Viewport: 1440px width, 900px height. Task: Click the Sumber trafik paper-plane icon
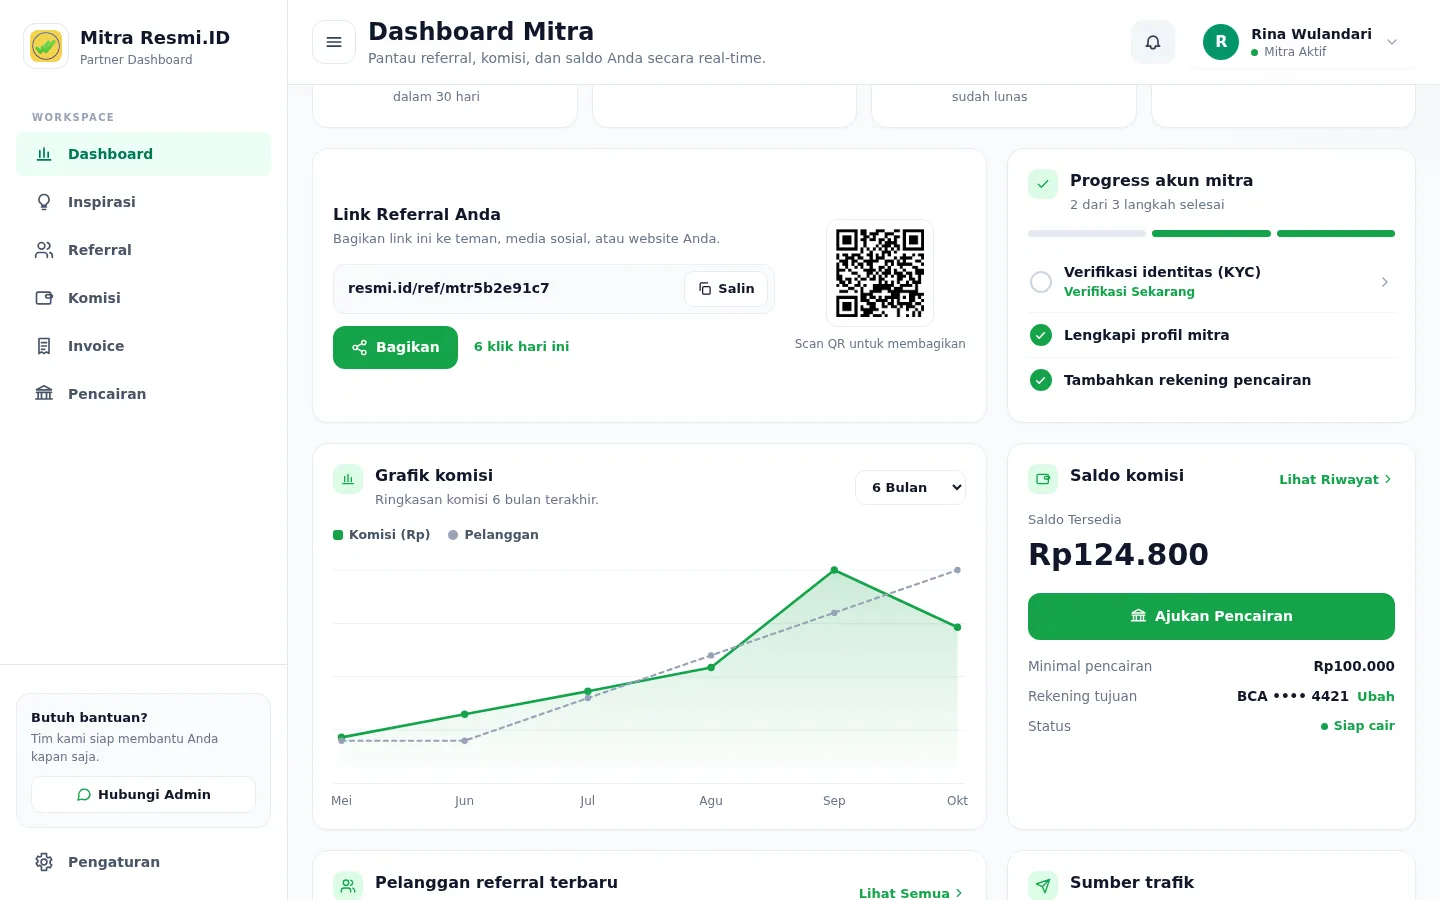pos(1043,886)
